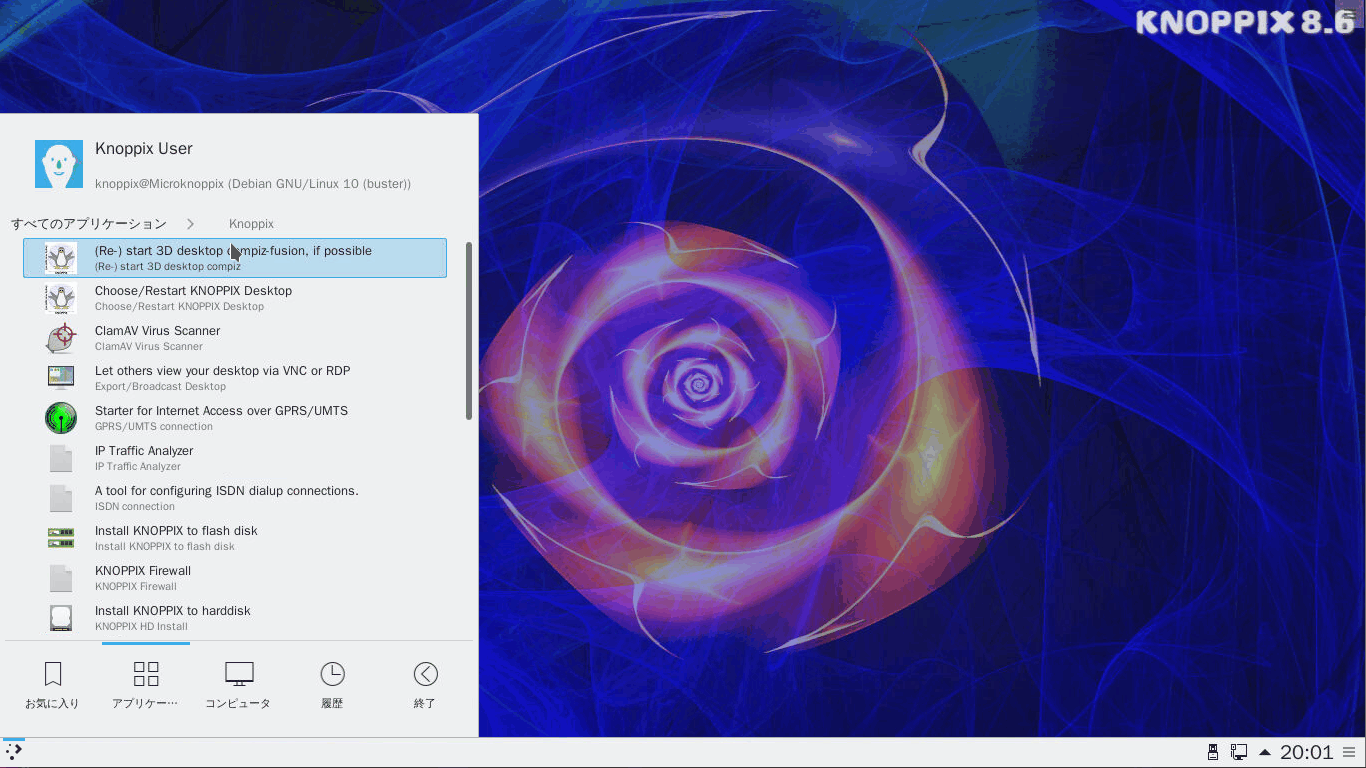The width and height of the screenshot is (1366, 768).
Task: Switch to the コンピュータ computer tab
Action: coord(238,685)
